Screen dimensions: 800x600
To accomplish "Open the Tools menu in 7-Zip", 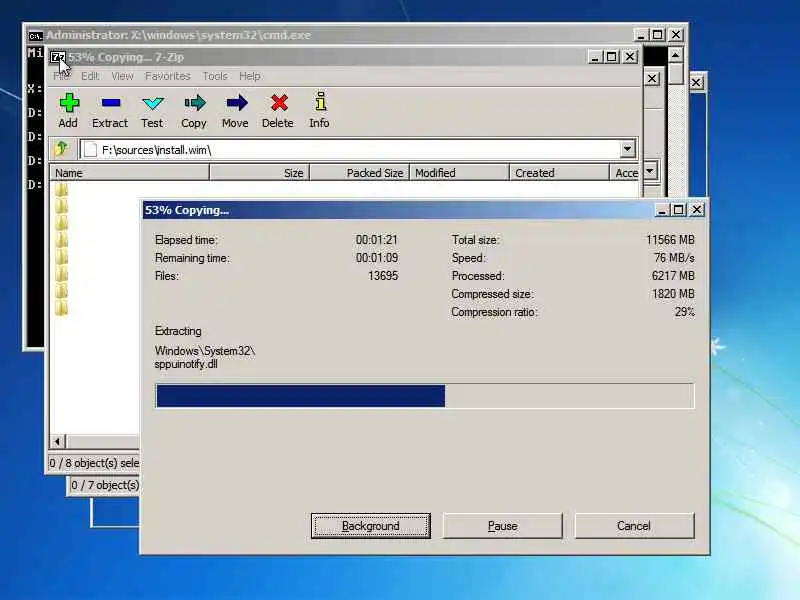I will (x=215, y=76).
